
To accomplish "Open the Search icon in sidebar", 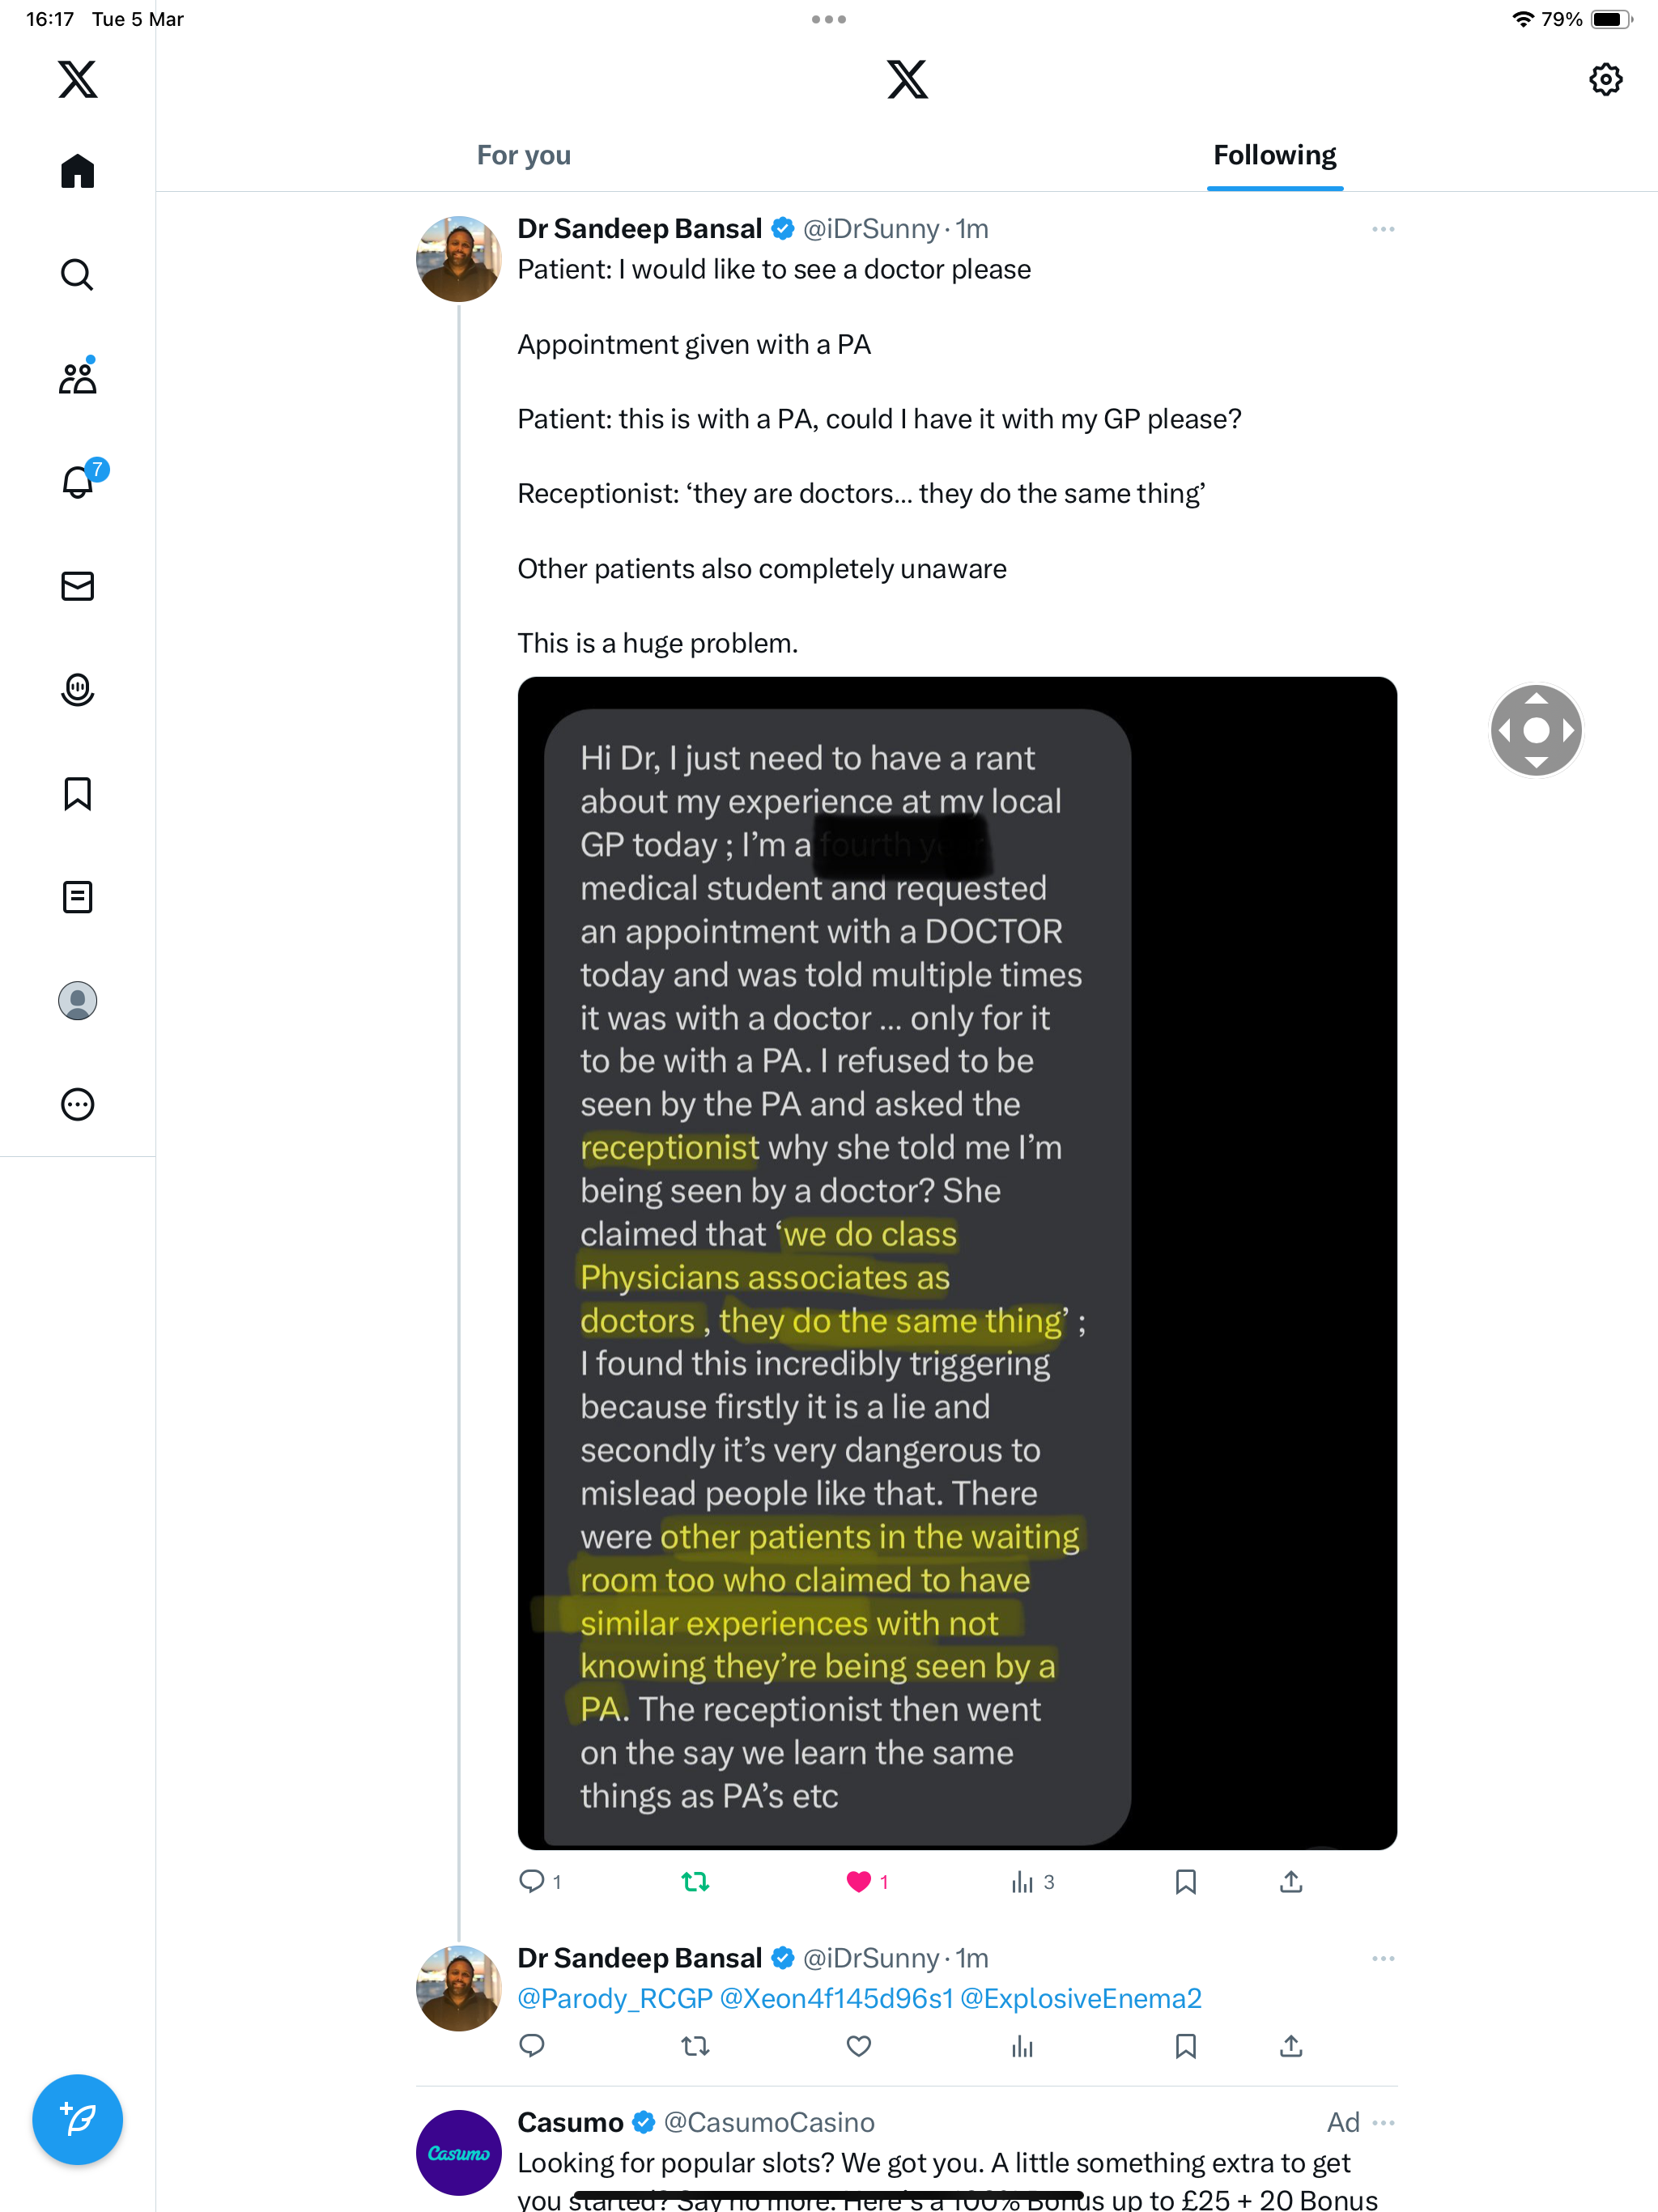I will pyautogui.click(x=77, y=274).
